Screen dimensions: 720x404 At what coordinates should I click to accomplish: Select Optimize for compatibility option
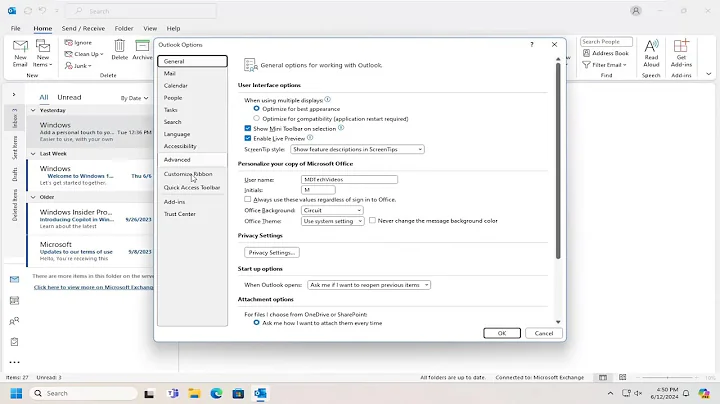coord(256,118)
